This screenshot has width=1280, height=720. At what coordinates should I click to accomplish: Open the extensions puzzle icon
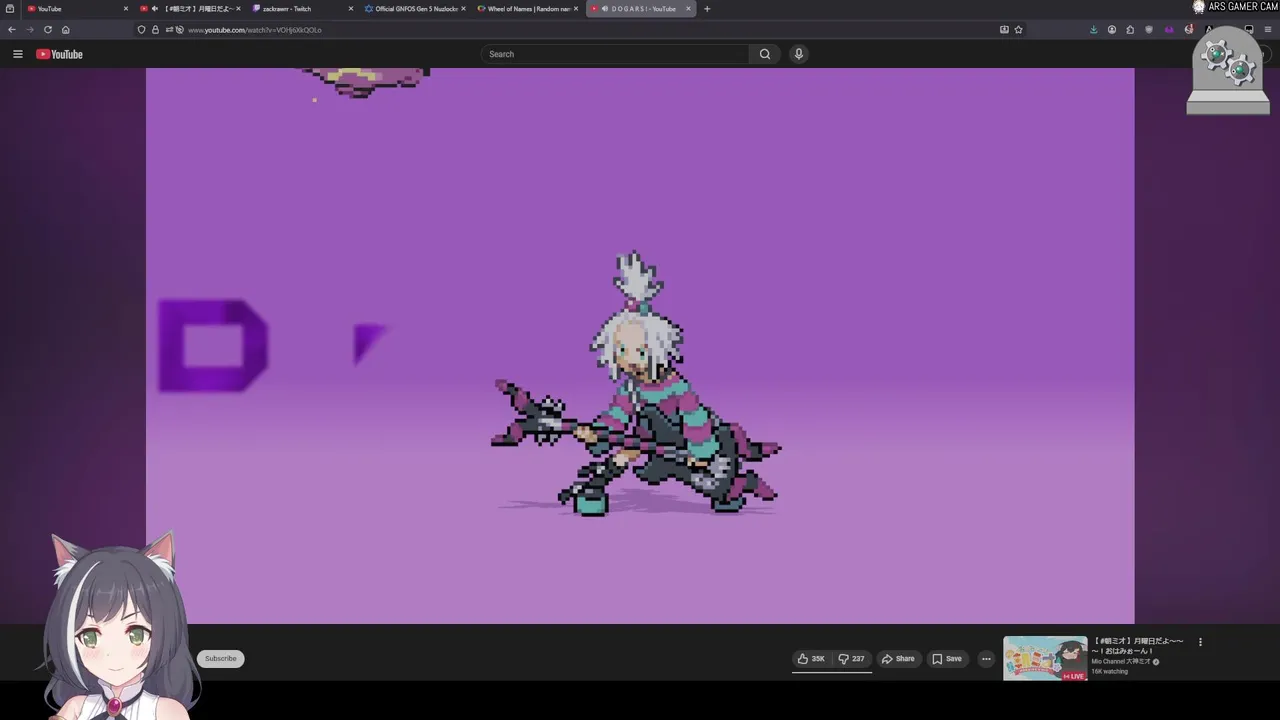click(x=1131, y=30)
